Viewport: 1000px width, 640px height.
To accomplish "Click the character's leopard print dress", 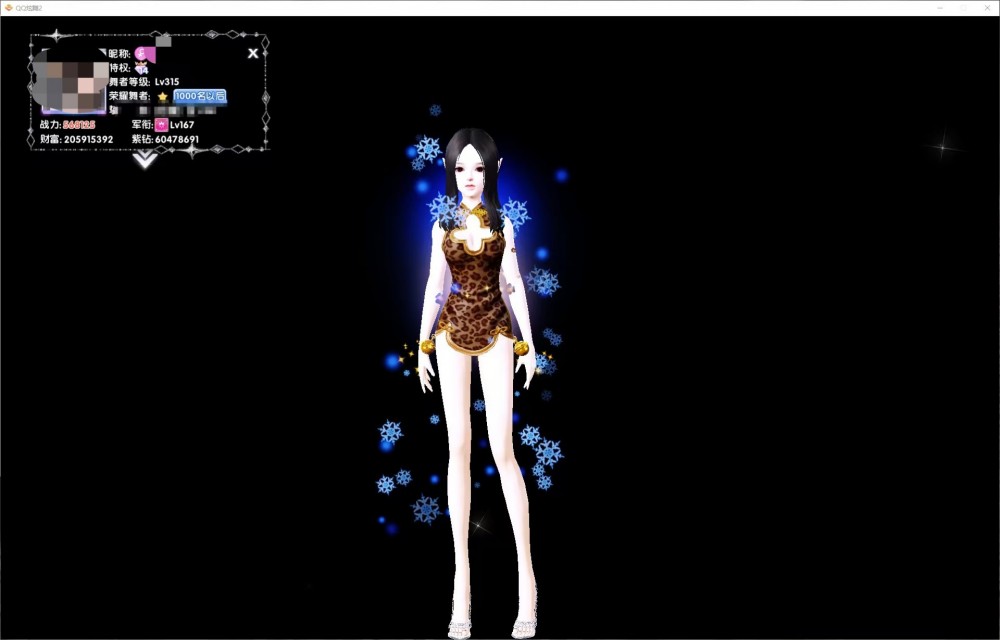I will point(476,290).
